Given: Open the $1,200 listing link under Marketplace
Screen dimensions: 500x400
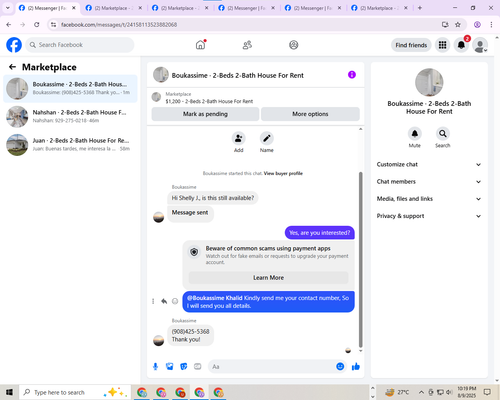Looking at the screenshot, I should point(209,101).
